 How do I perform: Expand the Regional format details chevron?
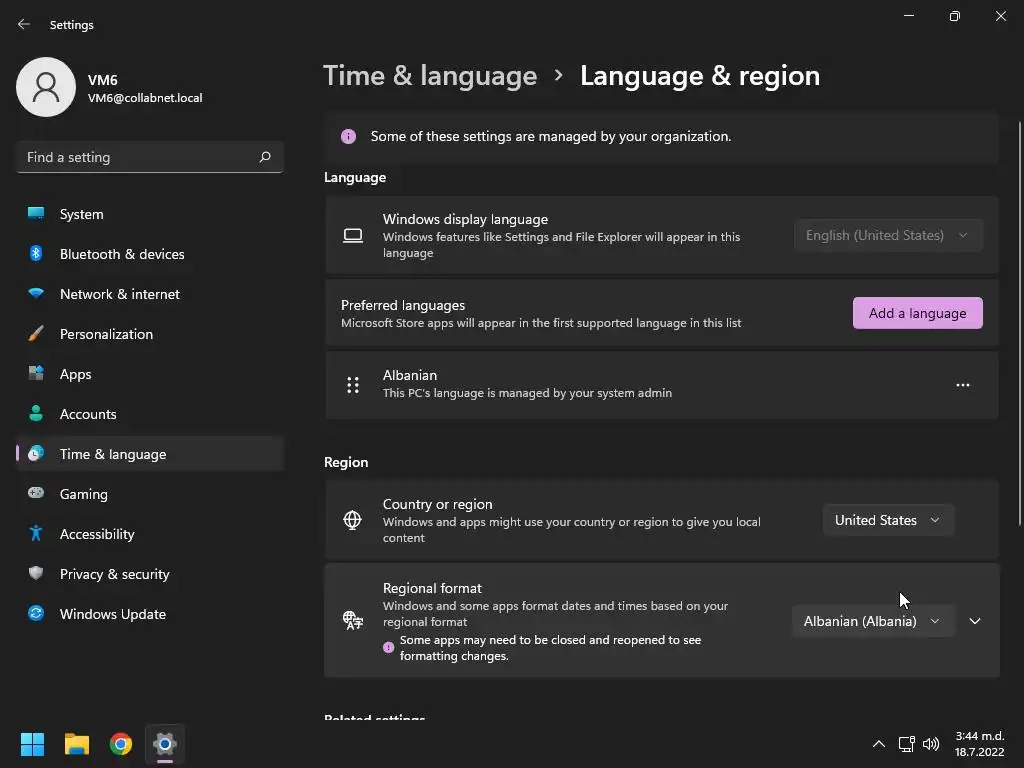tap(975, 621)
